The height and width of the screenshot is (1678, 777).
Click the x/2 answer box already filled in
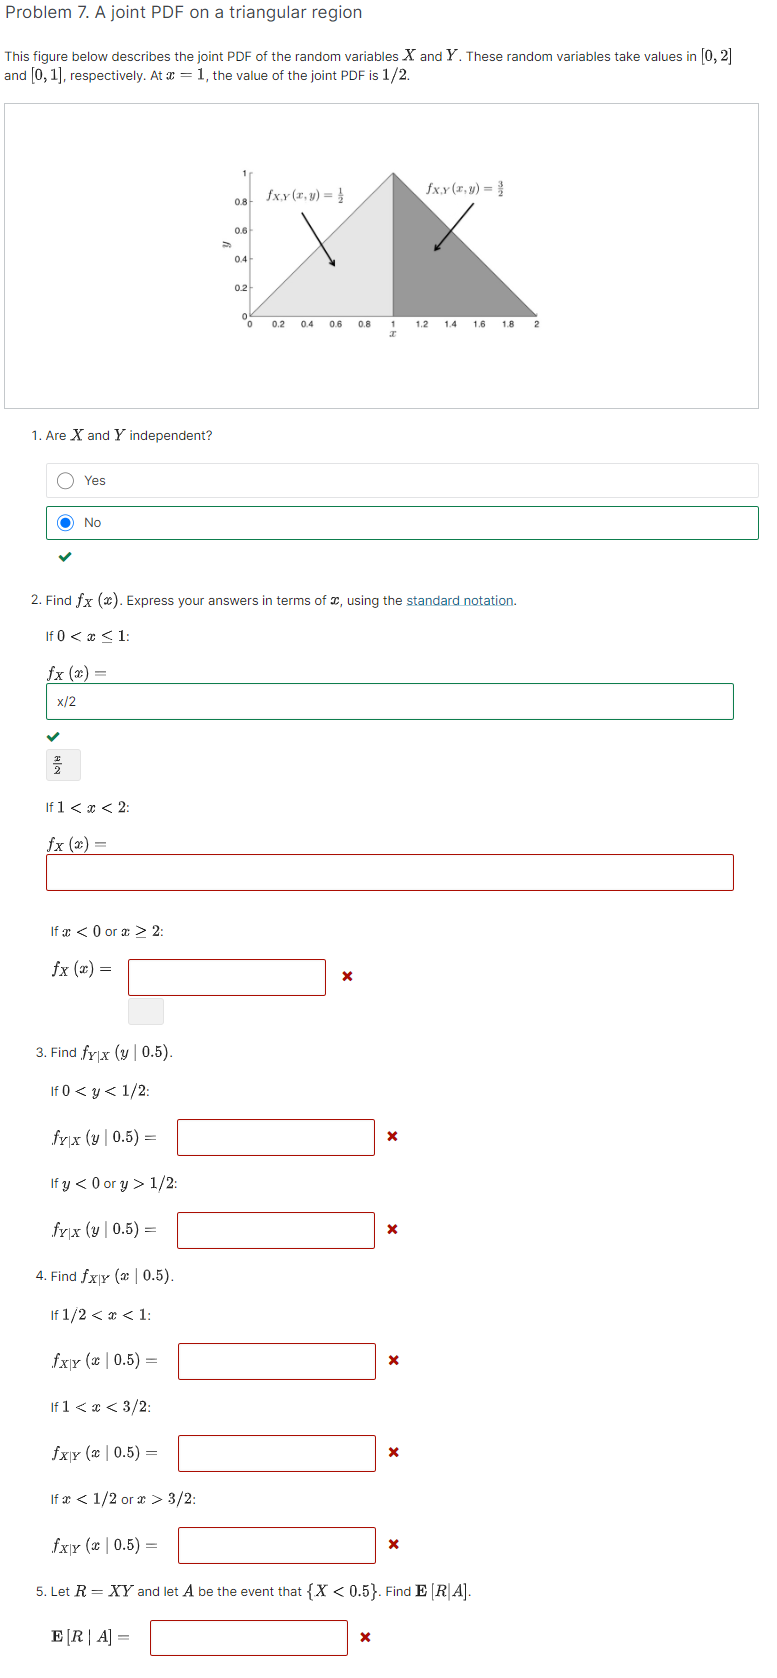tap(390, 701)
